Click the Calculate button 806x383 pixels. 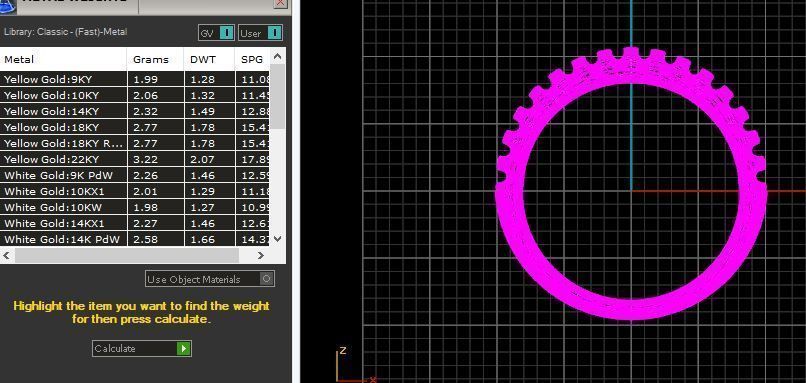point(141,349)
